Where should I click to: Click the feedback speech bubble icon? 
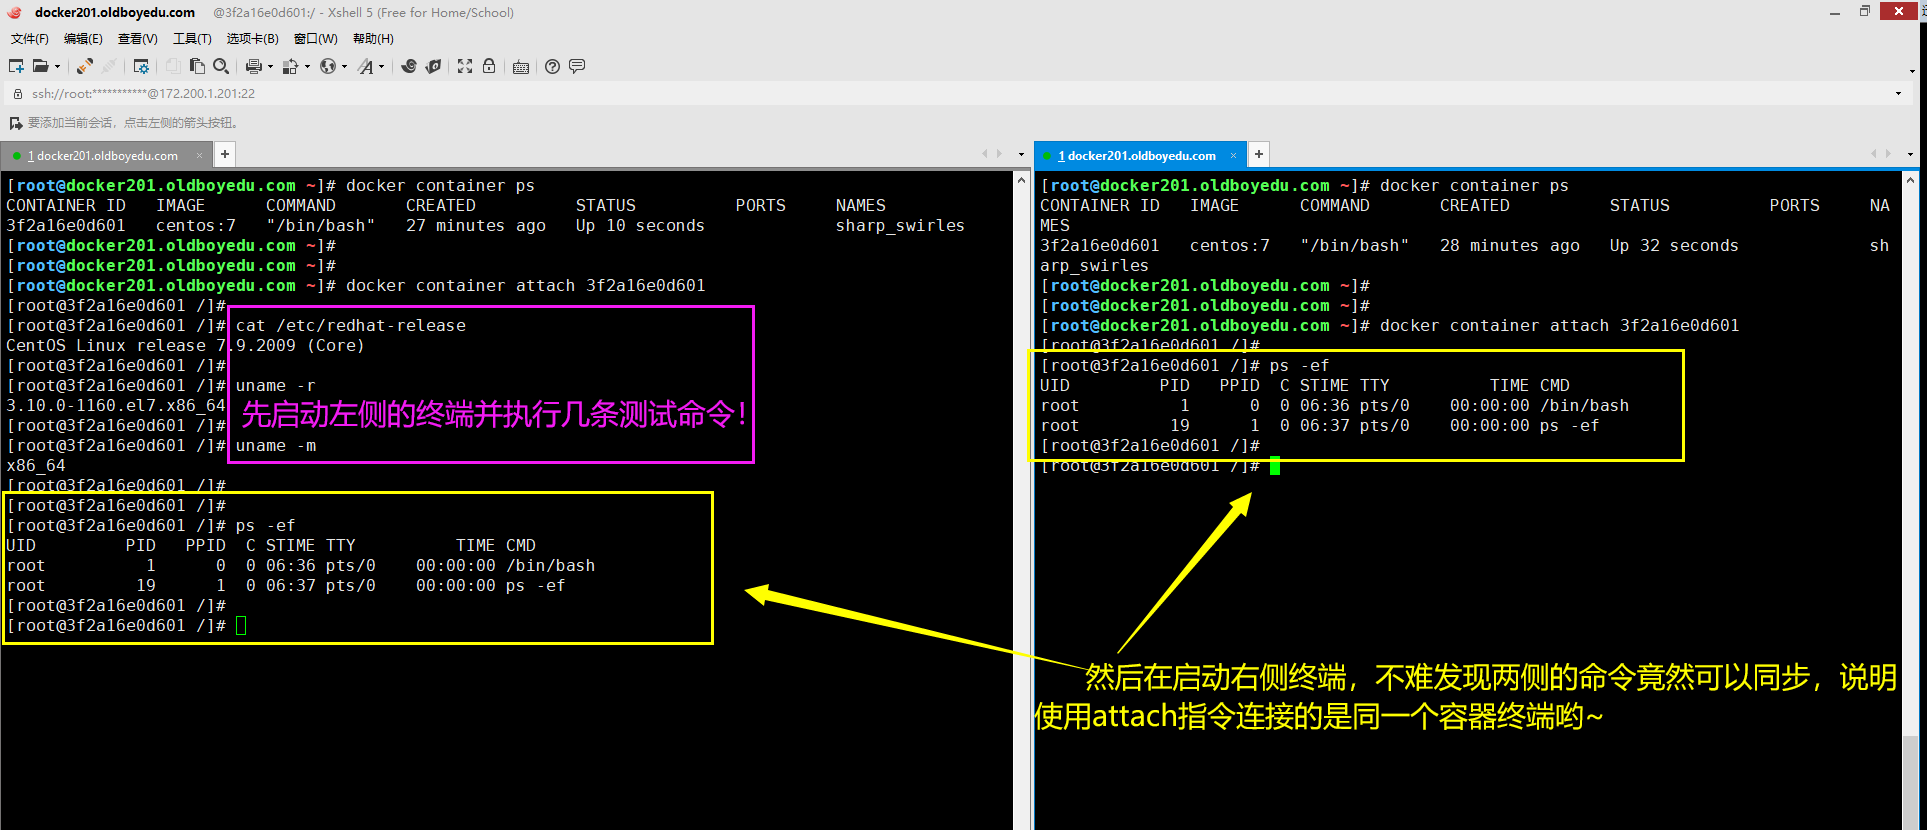point(577,66)
